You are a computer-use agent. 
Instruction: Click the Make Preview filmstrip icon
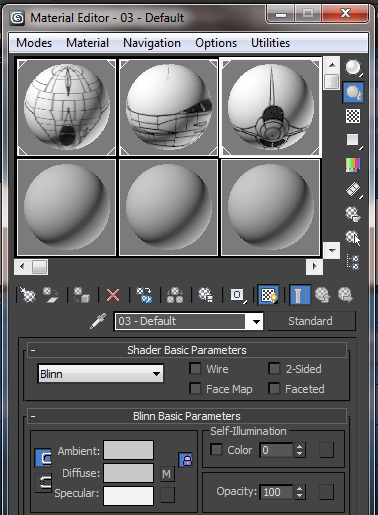pyautogui.click(x=353, y=189)
